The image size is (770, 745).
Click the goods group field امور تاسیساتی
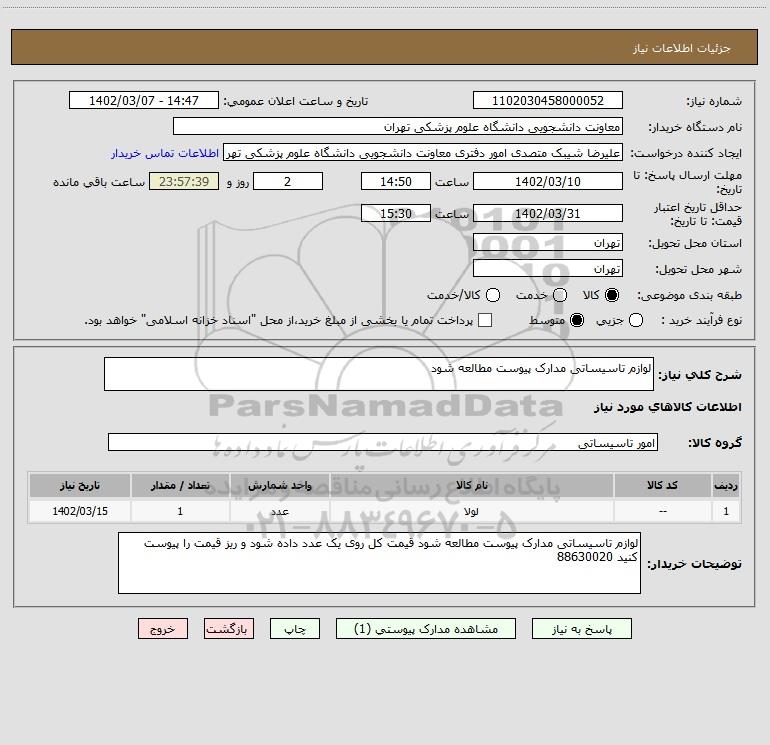point(383,442)
